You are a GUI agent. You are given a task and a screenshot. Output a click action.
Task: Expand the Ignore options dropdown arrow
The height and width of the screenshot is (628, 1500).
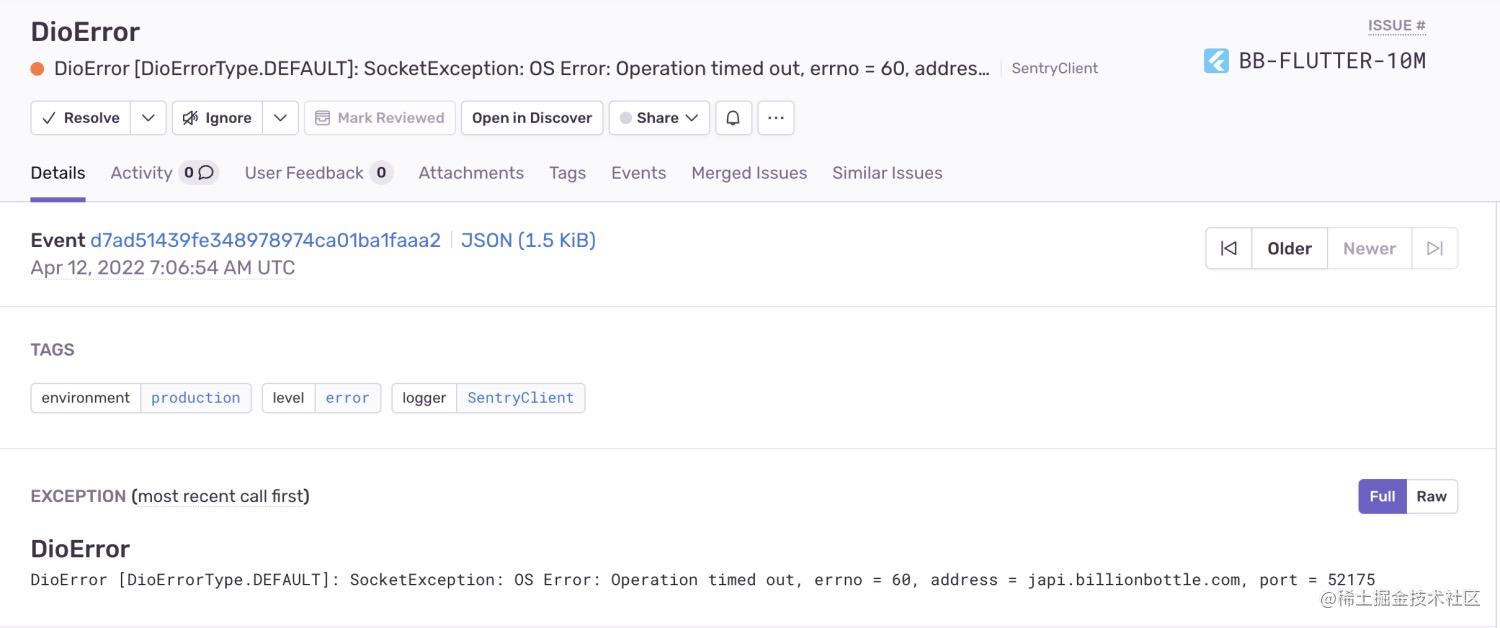pos(280,118)
